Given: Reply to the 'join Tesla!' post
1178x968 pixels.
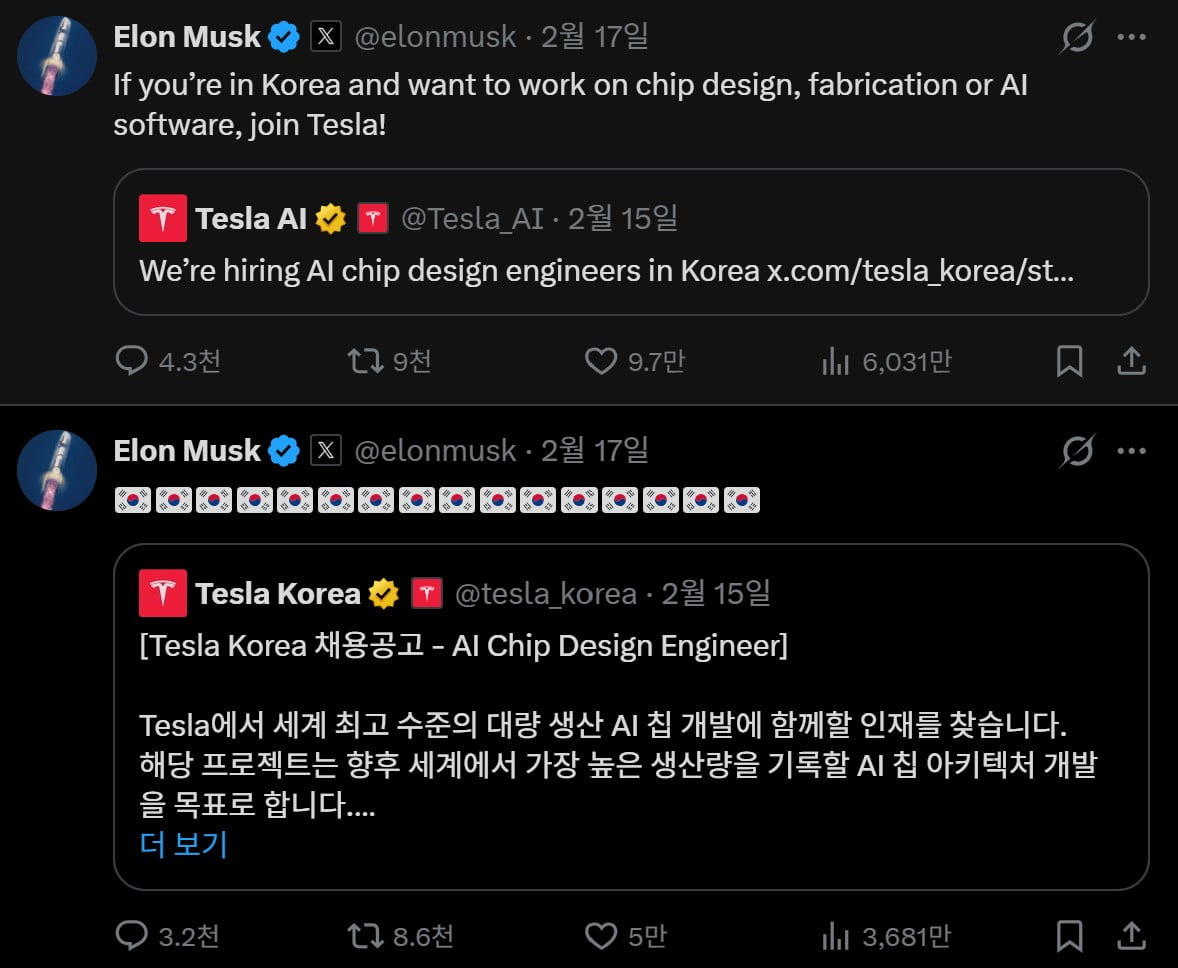Looking at the screenshot, I should [132, 361].
